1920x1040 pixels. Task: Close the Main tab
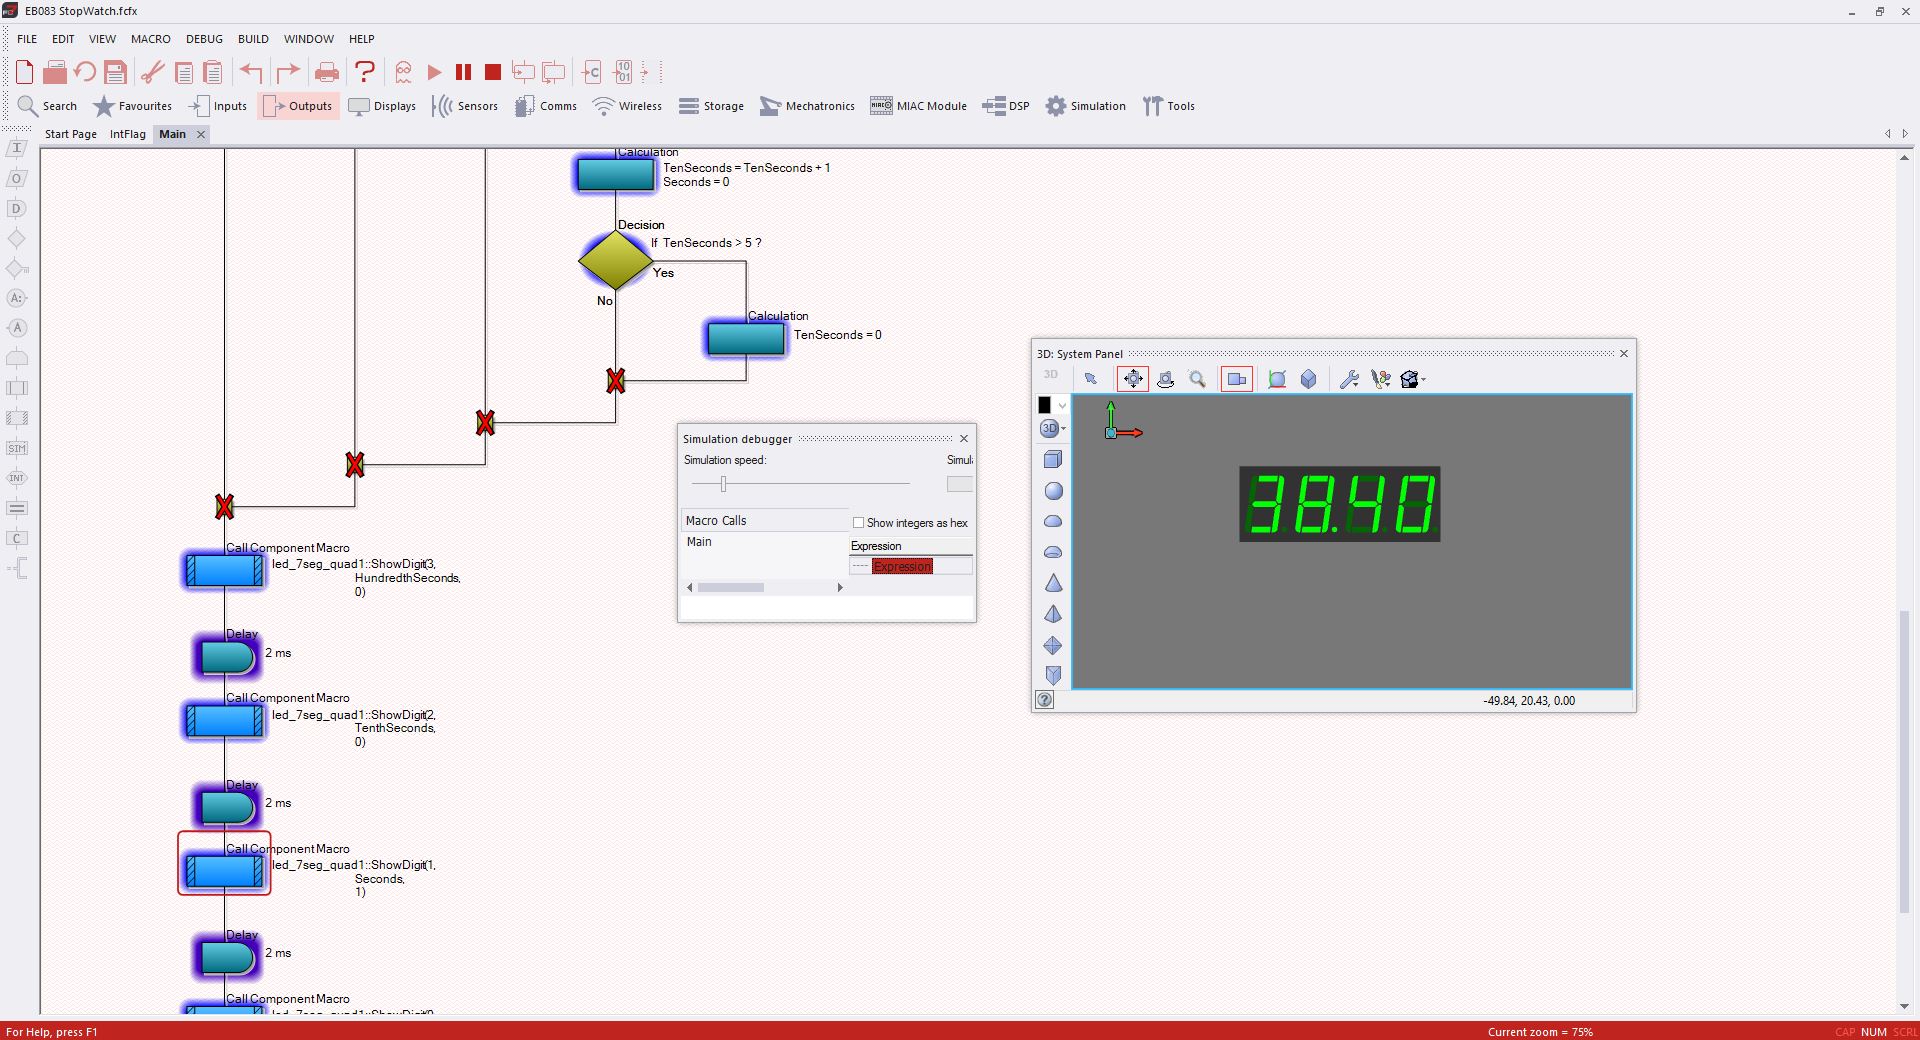point(200,134)
